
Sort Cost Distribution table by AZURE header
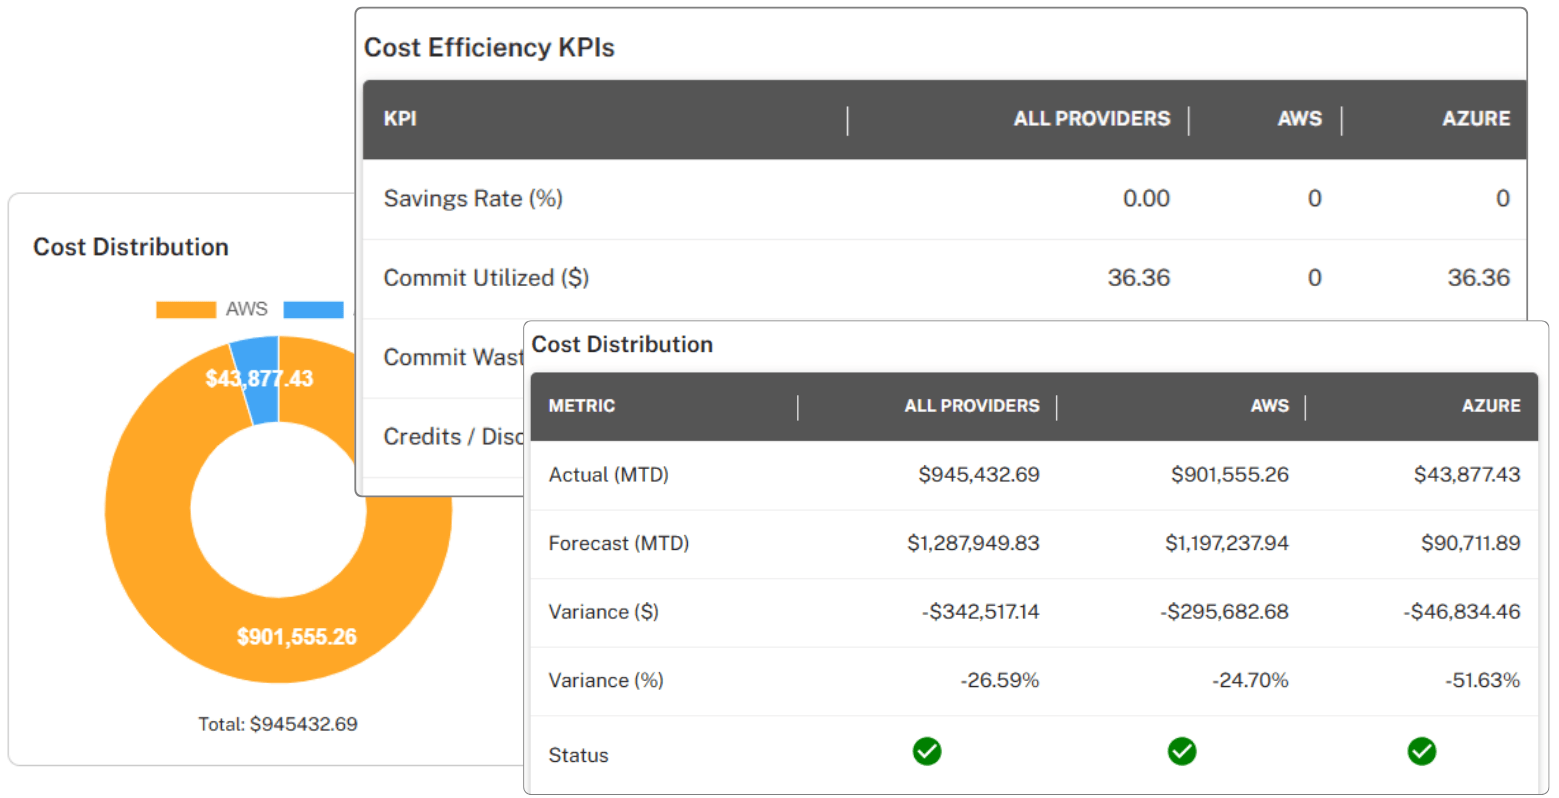(x=1491, y=406)
